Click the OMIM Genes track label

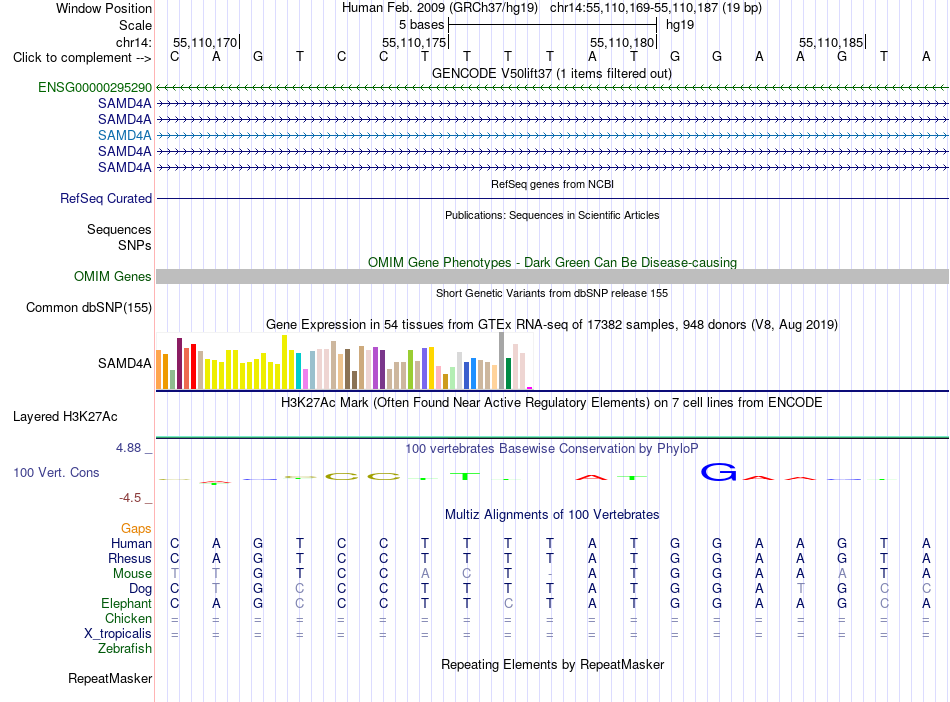[x=112, y=276]
